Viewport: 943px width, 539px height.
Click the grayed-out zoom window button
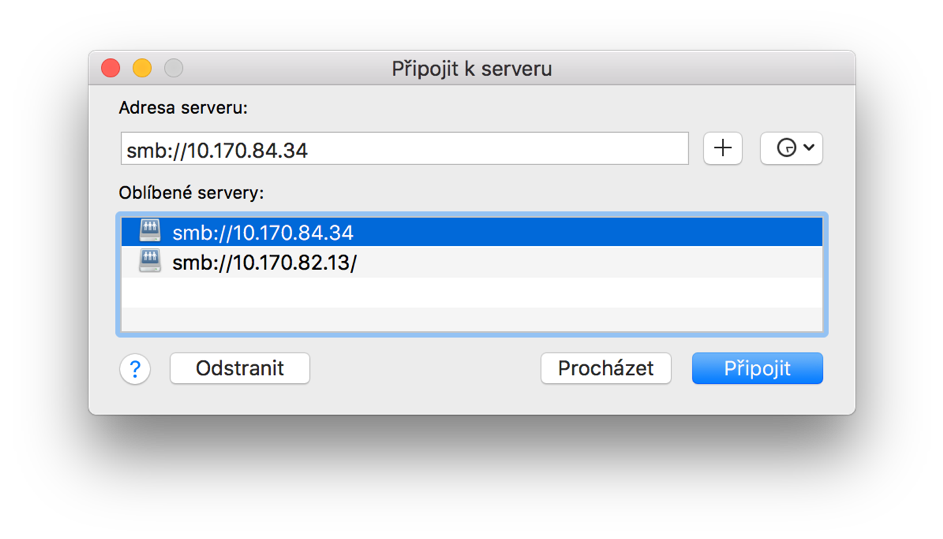coord(174,68)
